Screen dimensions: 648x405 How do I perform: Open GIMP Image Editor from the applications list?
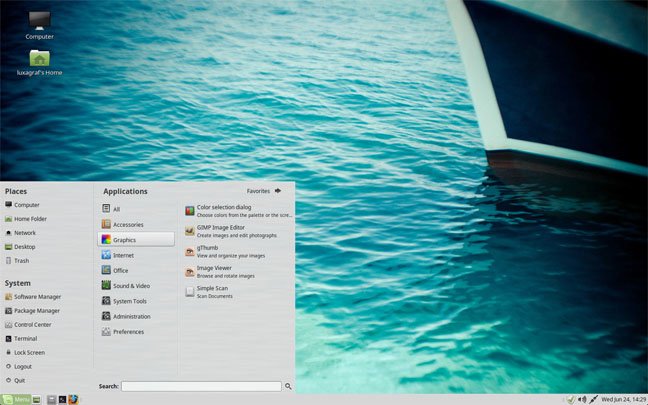235,231
